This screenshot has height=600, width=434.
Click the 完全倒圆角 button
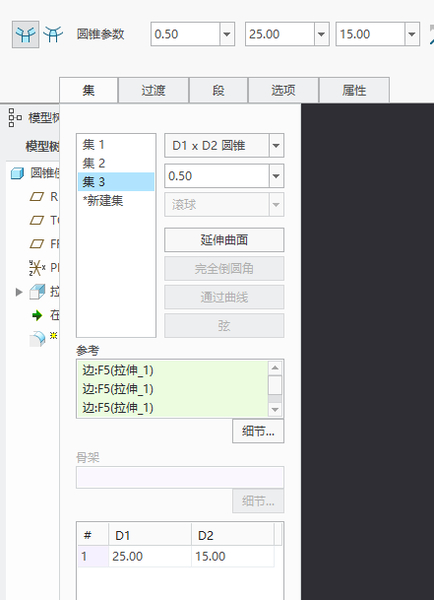(224, 269)
